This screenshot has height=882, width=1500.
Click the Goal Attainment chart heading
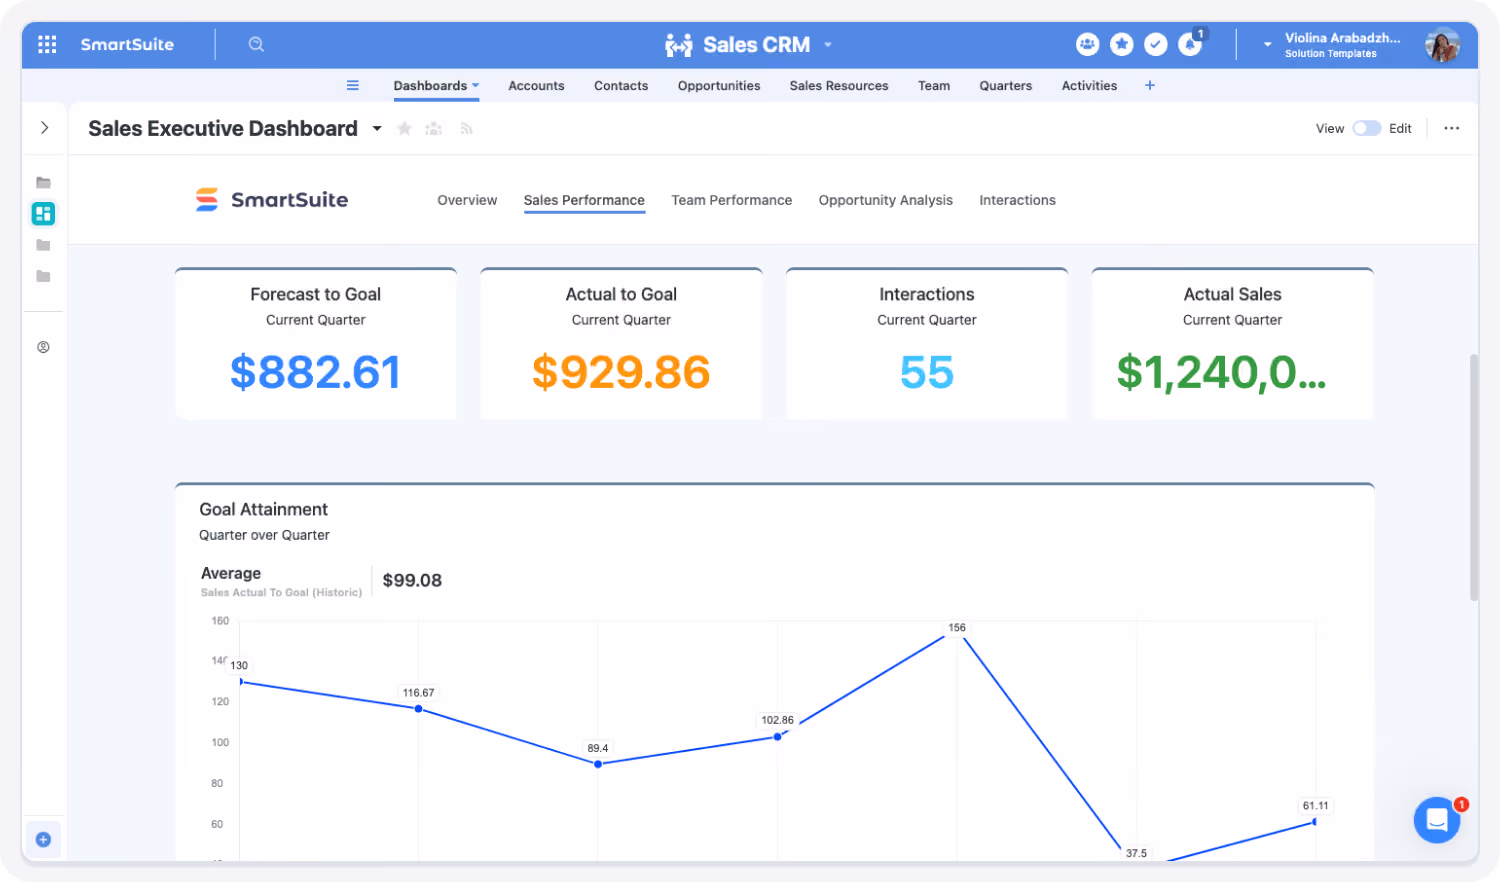tap(263, 510)
